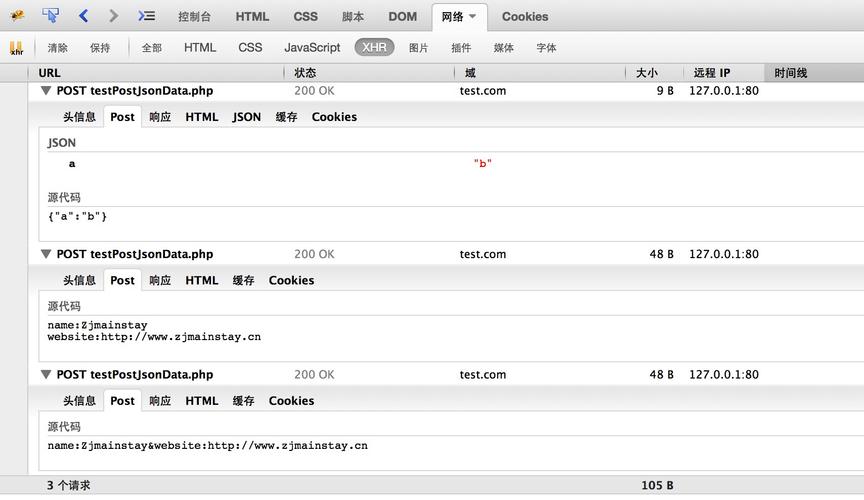Click the 保持 persist button
Image resolution: width=864 pixels, height=500 pixels.
[x=100, y=48]
